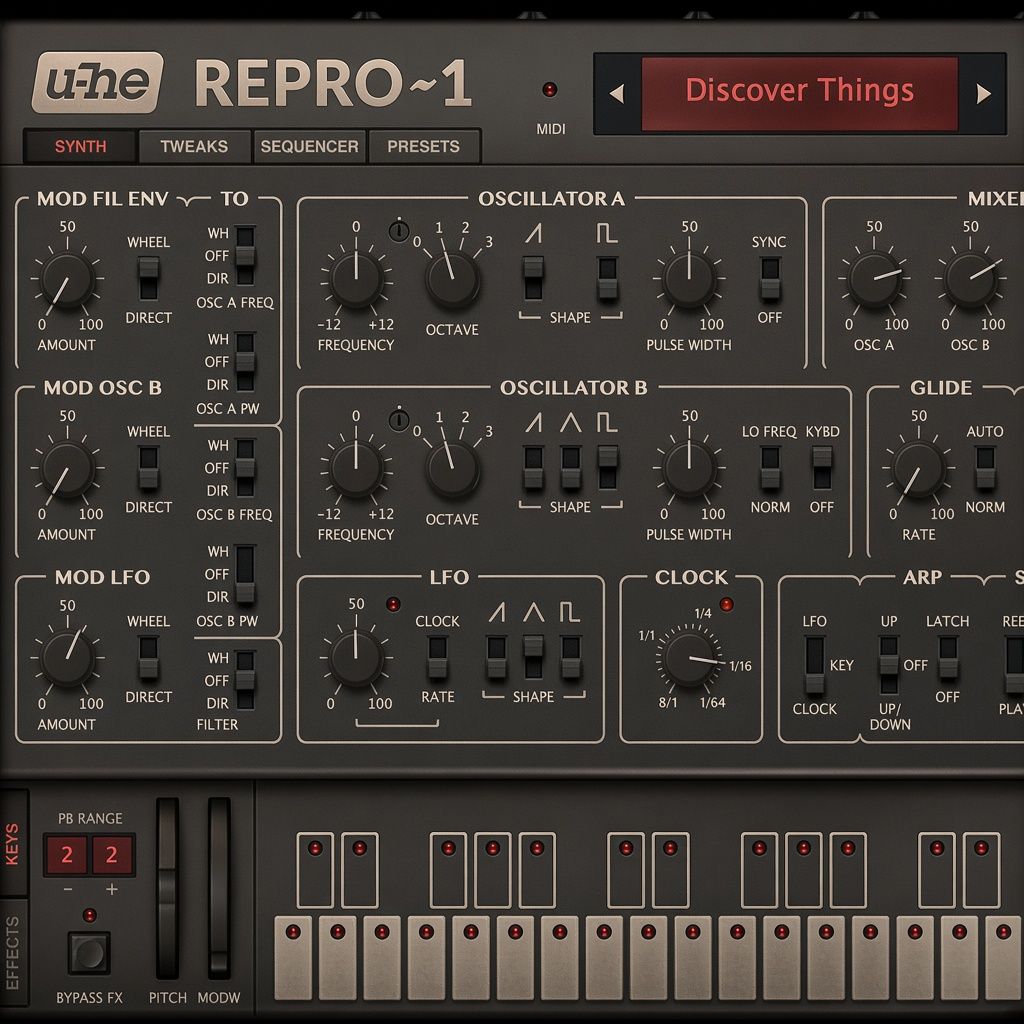Go to previous preset with left arrow

pyautogui.click(x=616, y=93)
